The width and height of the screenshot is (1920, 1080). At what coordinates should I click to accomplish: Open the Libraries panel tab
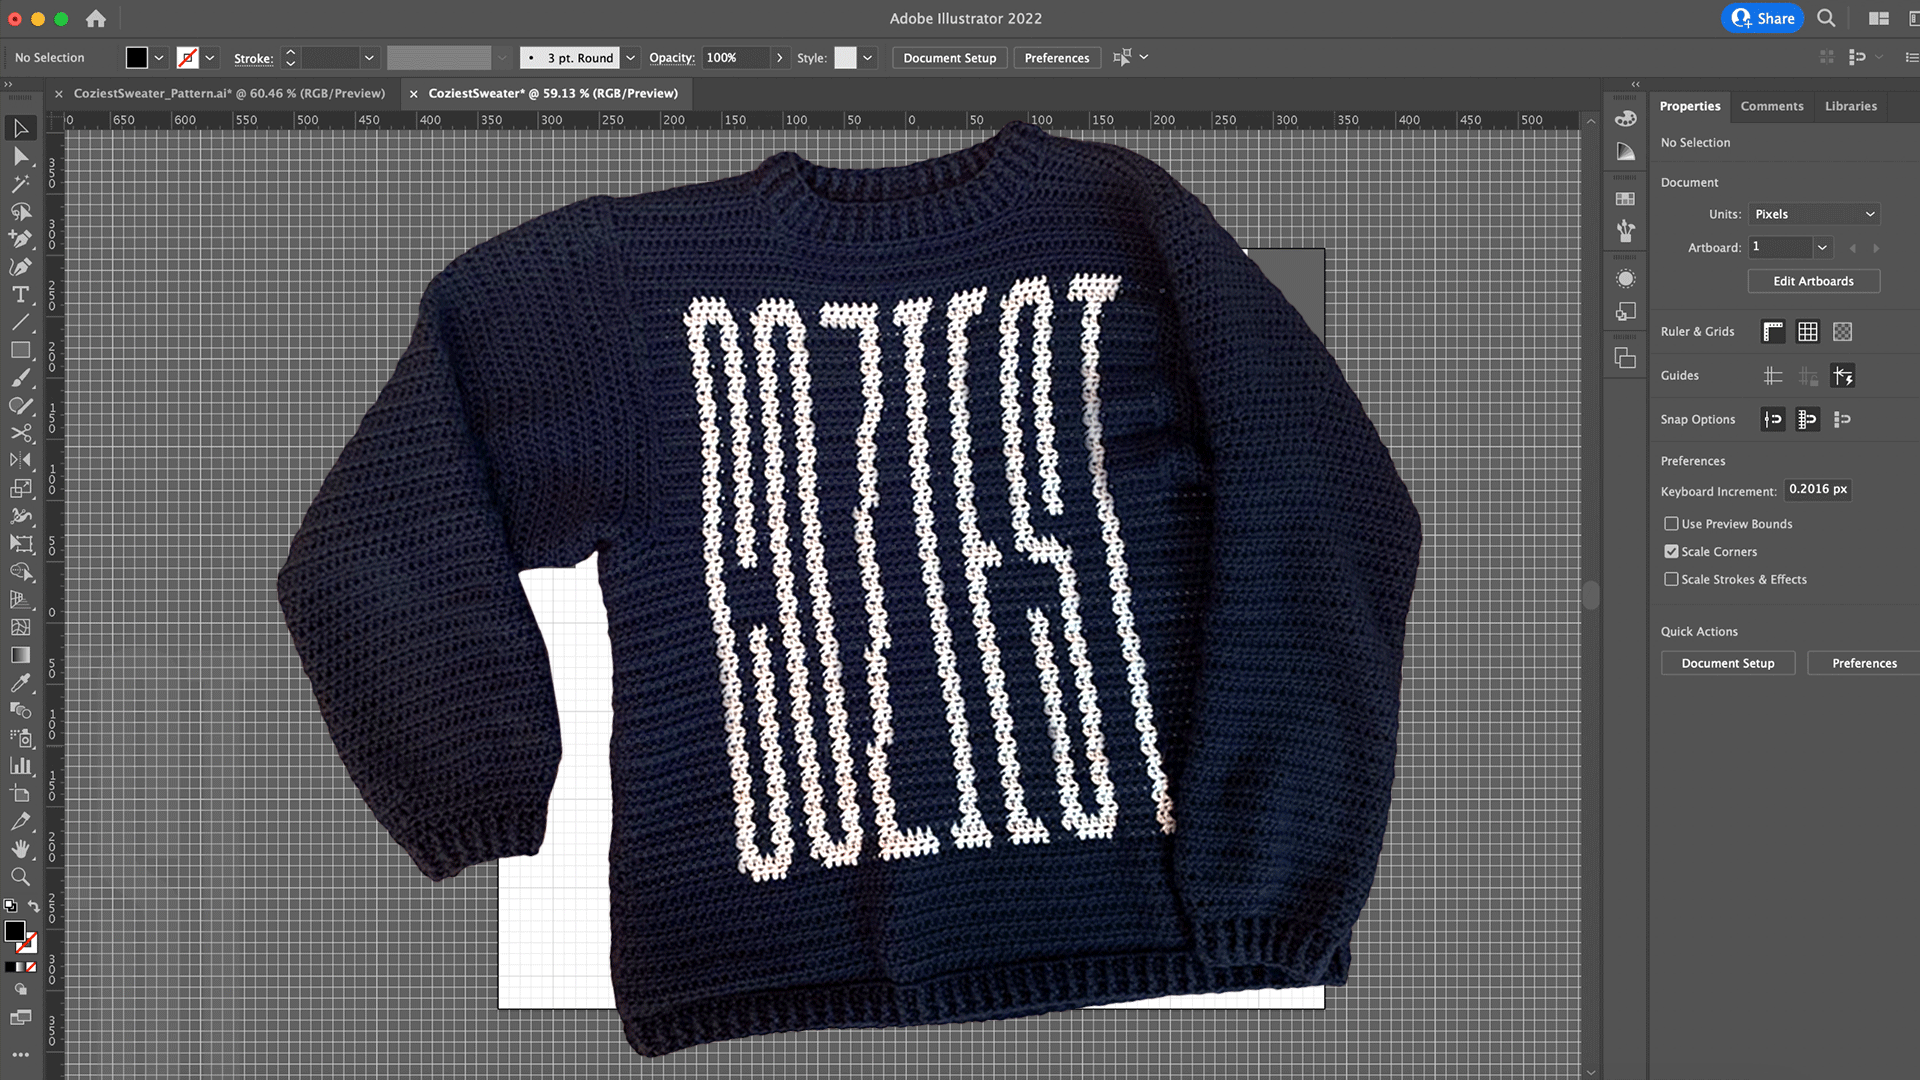pos(1850,106)
